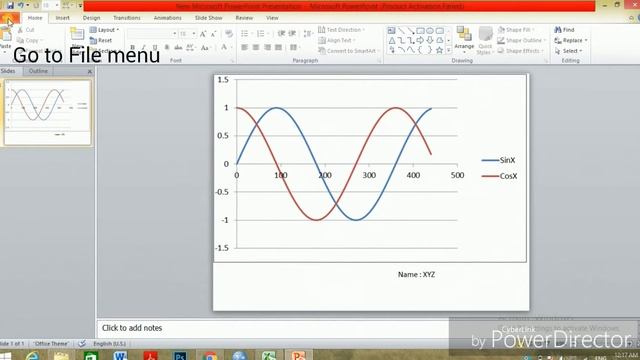Click the New Slide icon
The width and height of the screenshot is (640, 360).
click(77, 34)
